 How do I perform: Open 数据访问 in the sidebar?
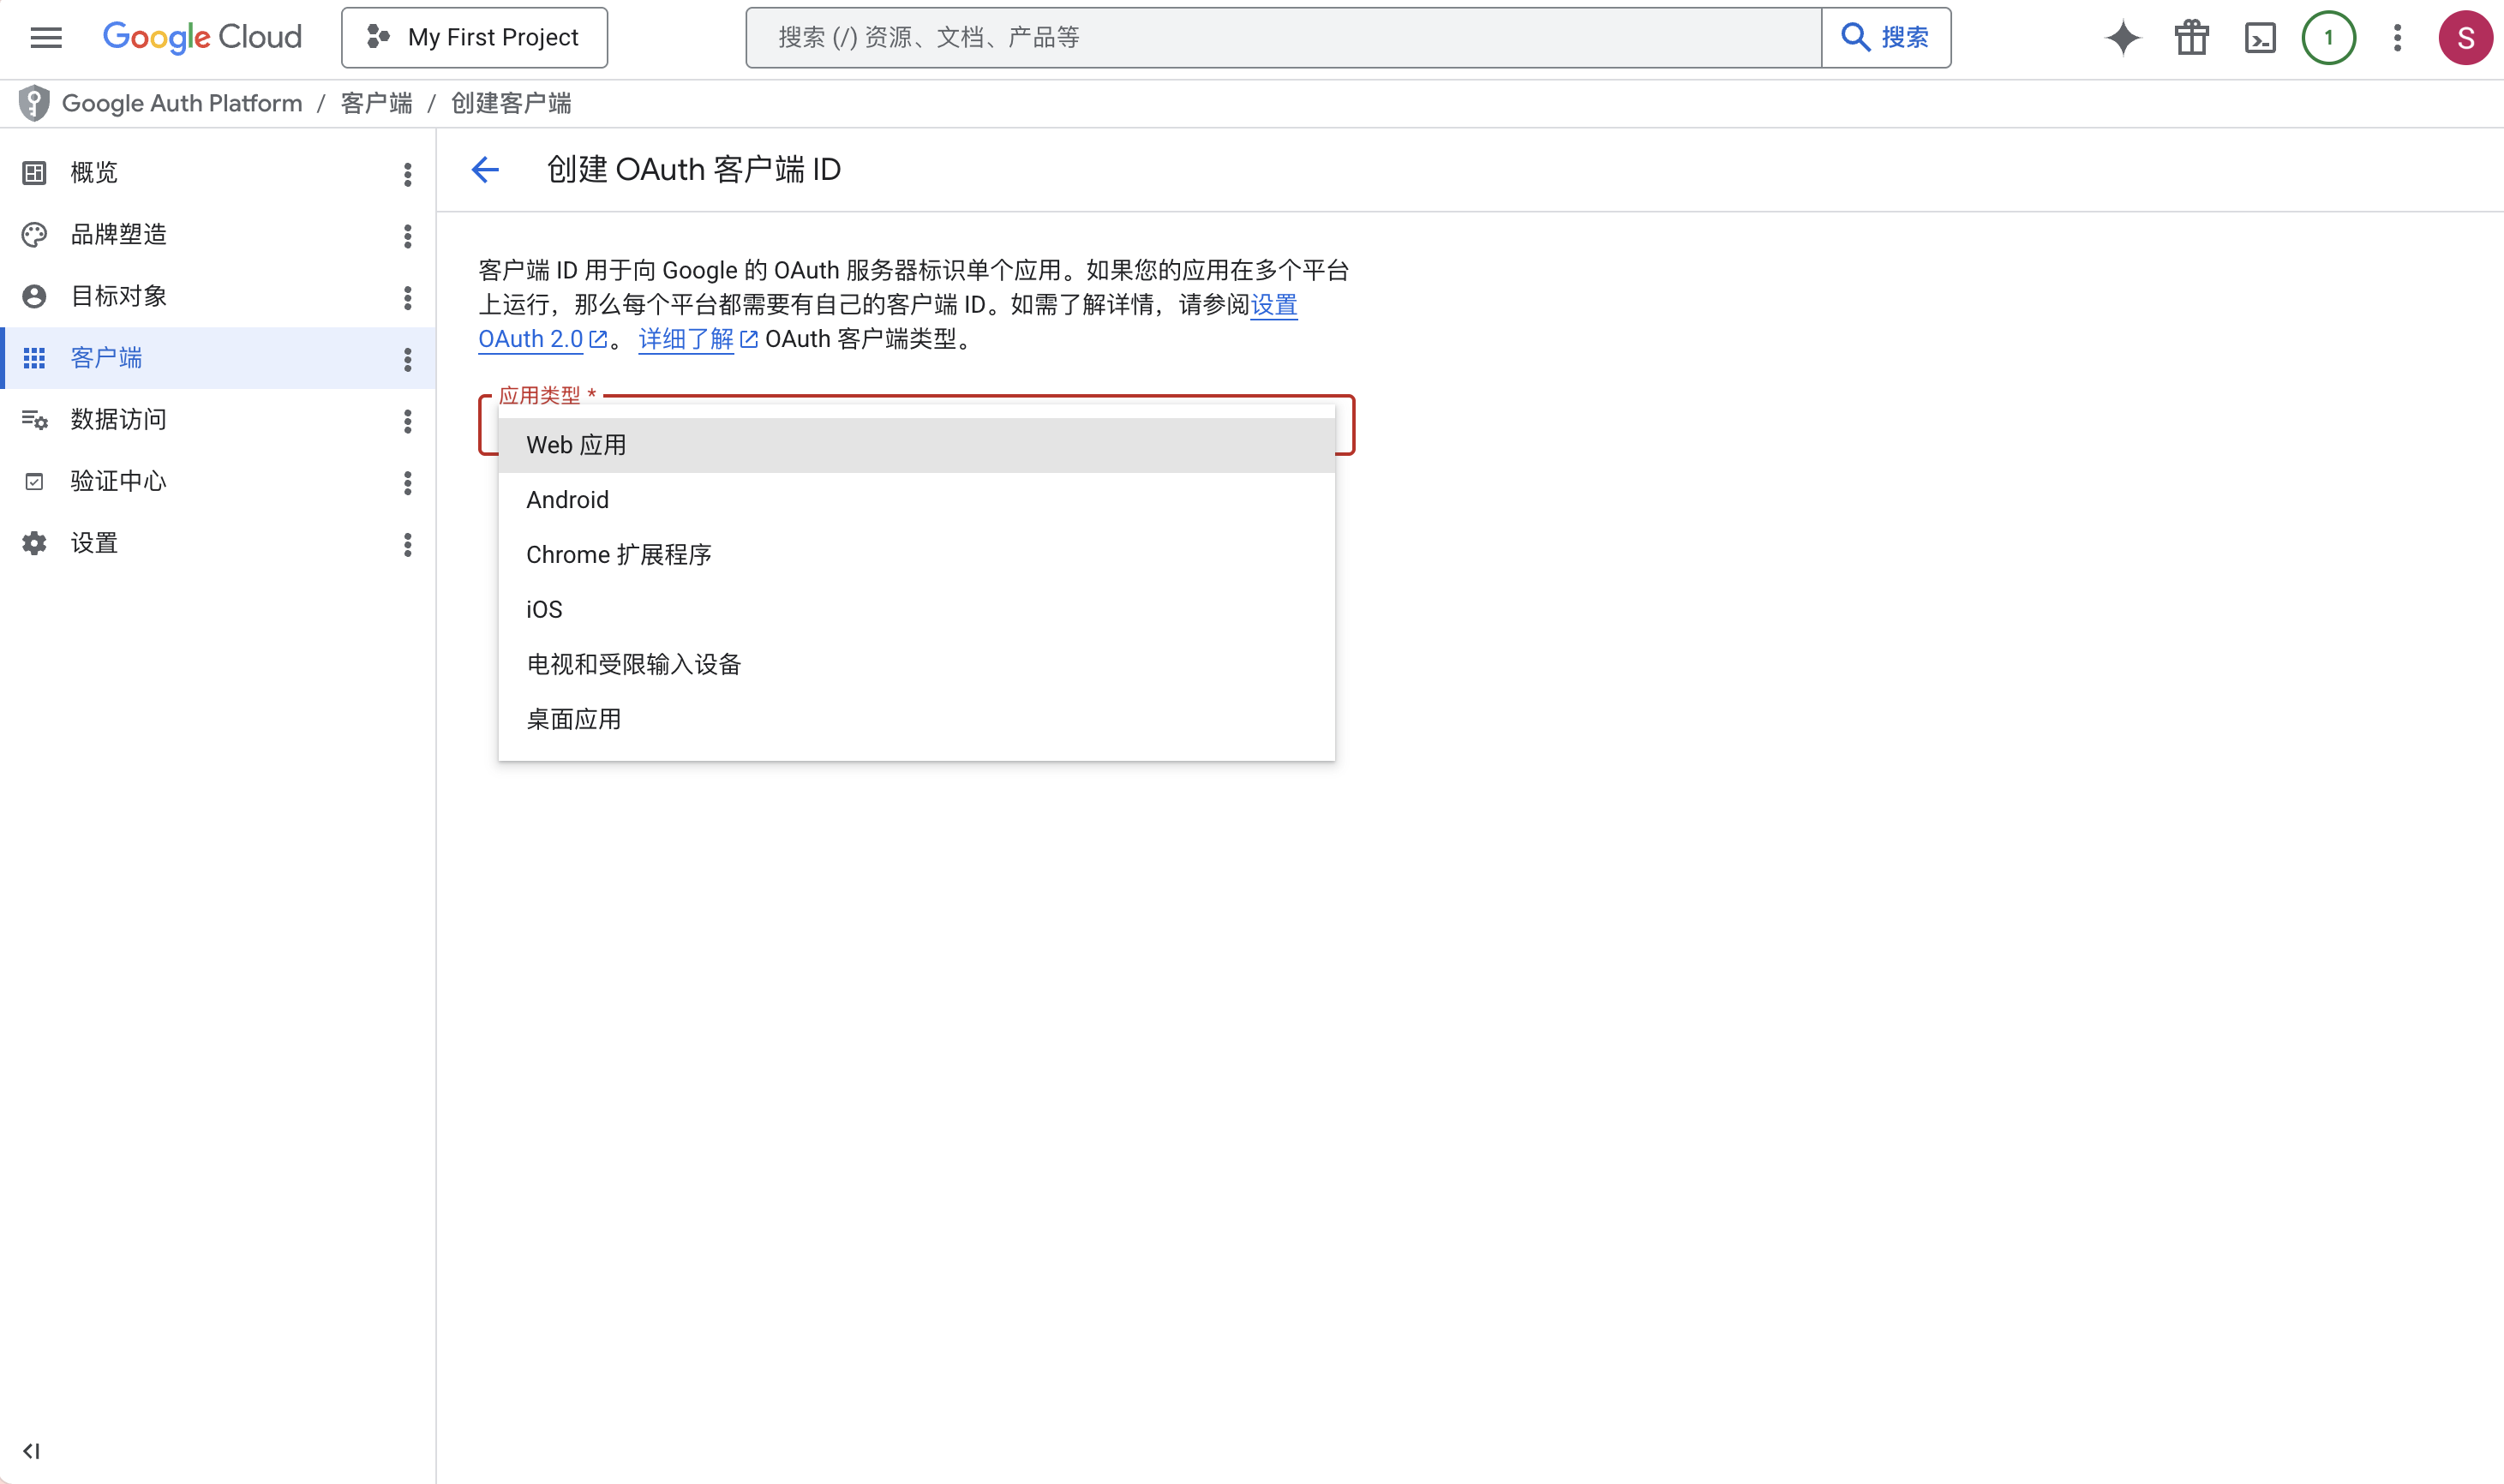pyautogui.click(x=218, y=420)
